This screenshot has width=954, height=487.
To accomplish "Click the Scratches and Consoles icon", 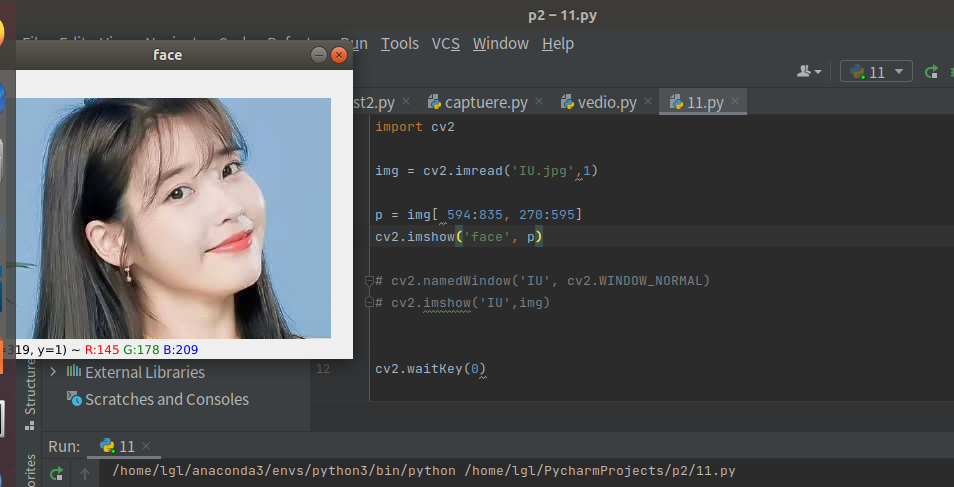I will [x=74, y=398].
